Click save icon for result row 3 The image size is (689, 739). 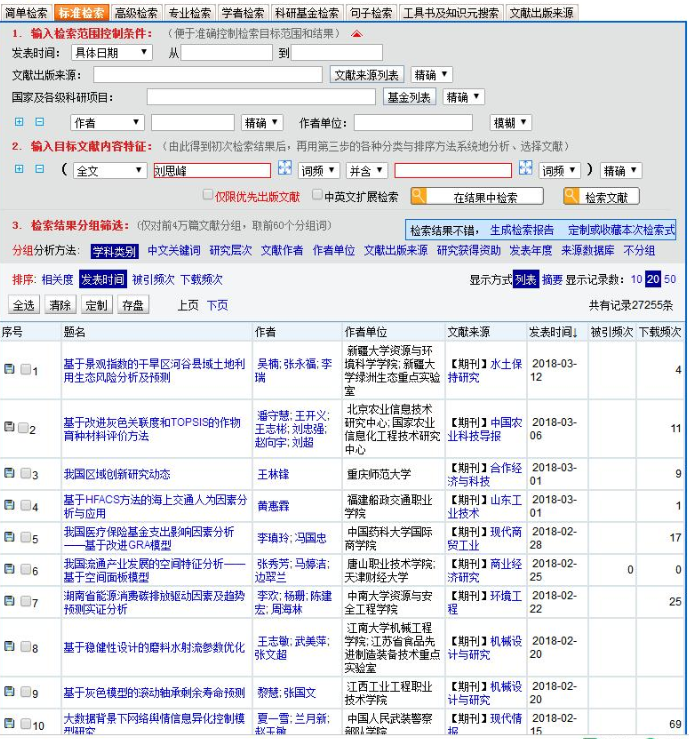point(9,473)
